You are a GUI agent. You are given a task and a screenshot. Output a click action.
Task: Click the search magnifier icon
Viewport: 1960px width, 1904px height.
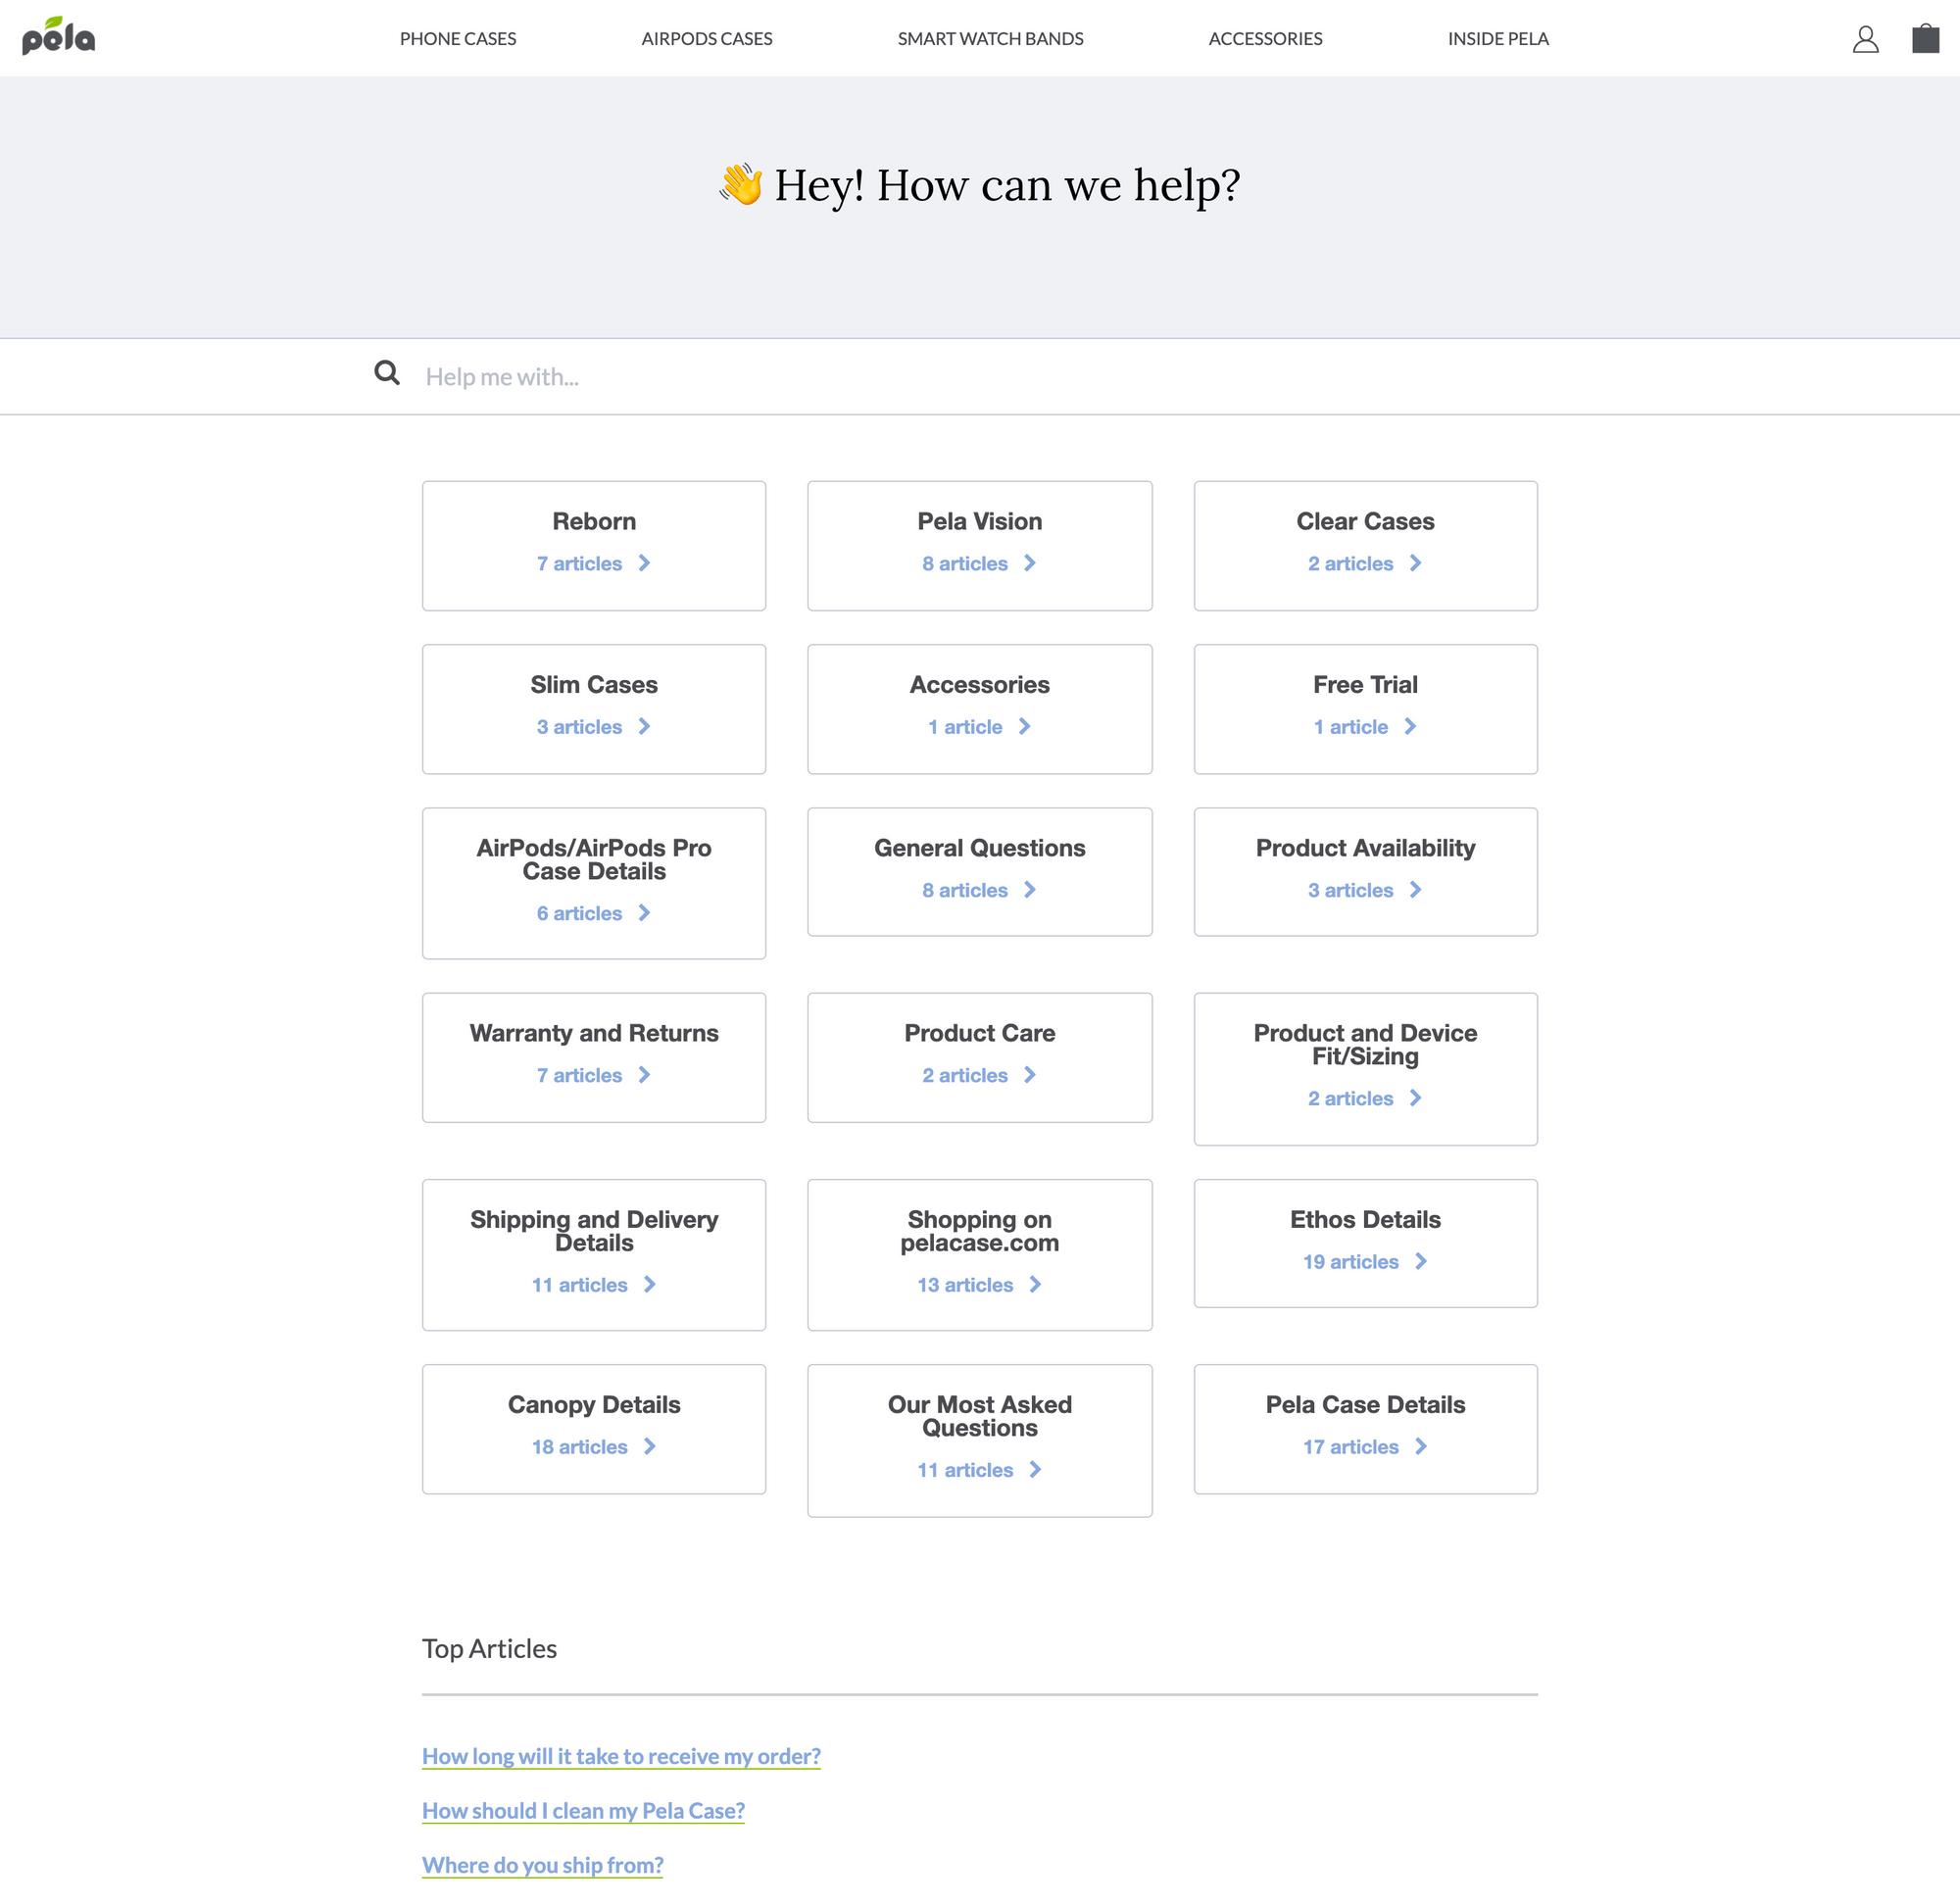point(387,374)
